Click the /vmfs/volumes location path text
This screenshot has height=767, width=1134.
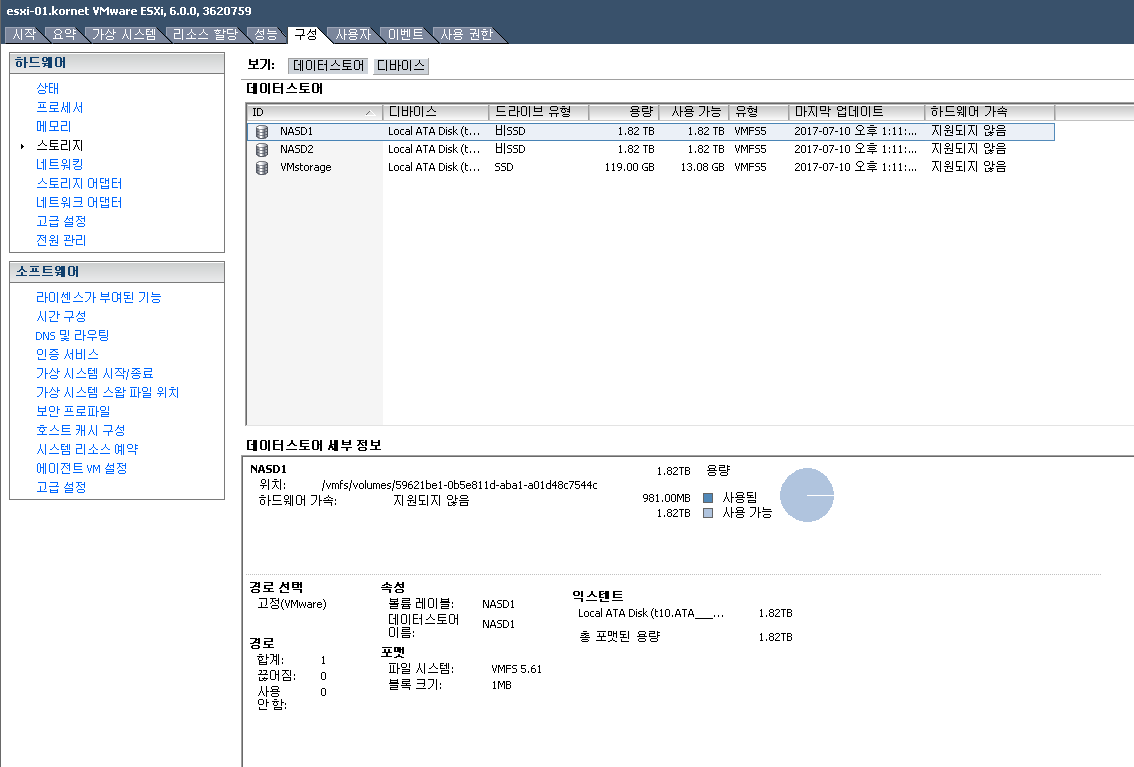click(459, 485)
